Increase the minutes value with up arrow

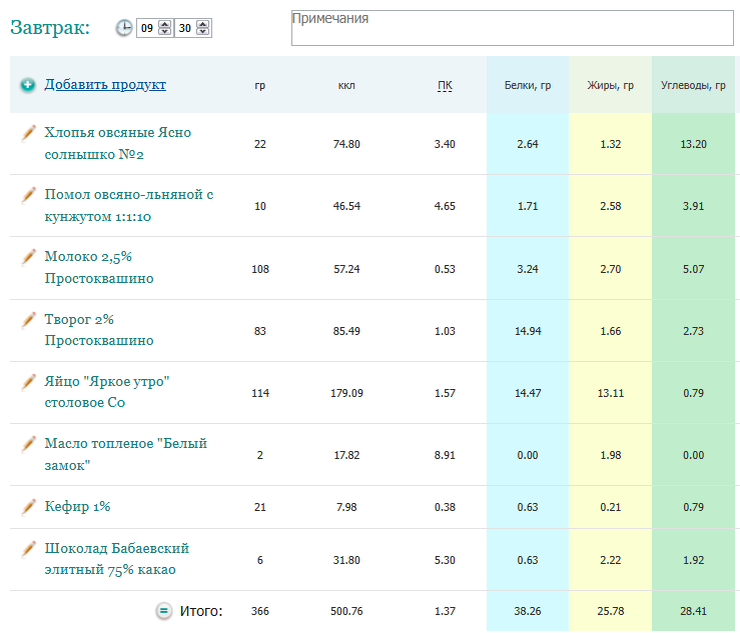(x=203, y=24)
